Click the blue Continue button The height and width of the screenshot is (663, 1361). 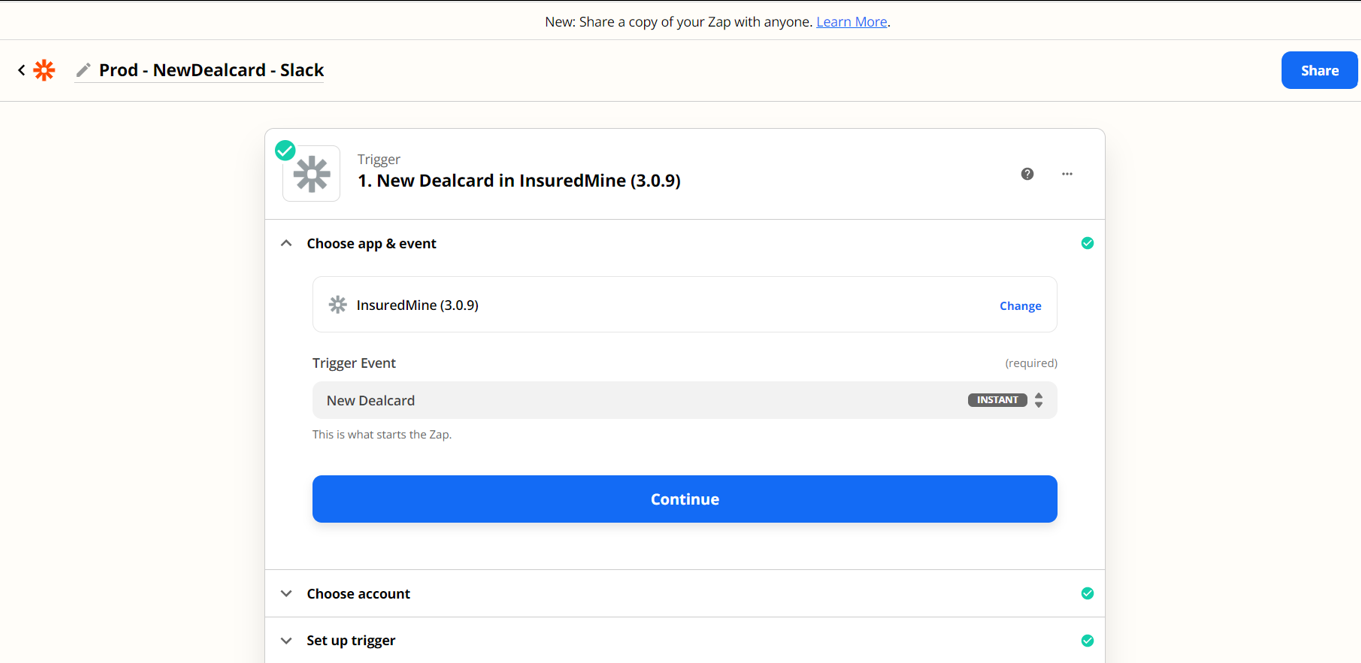click(x=684, y=499)
